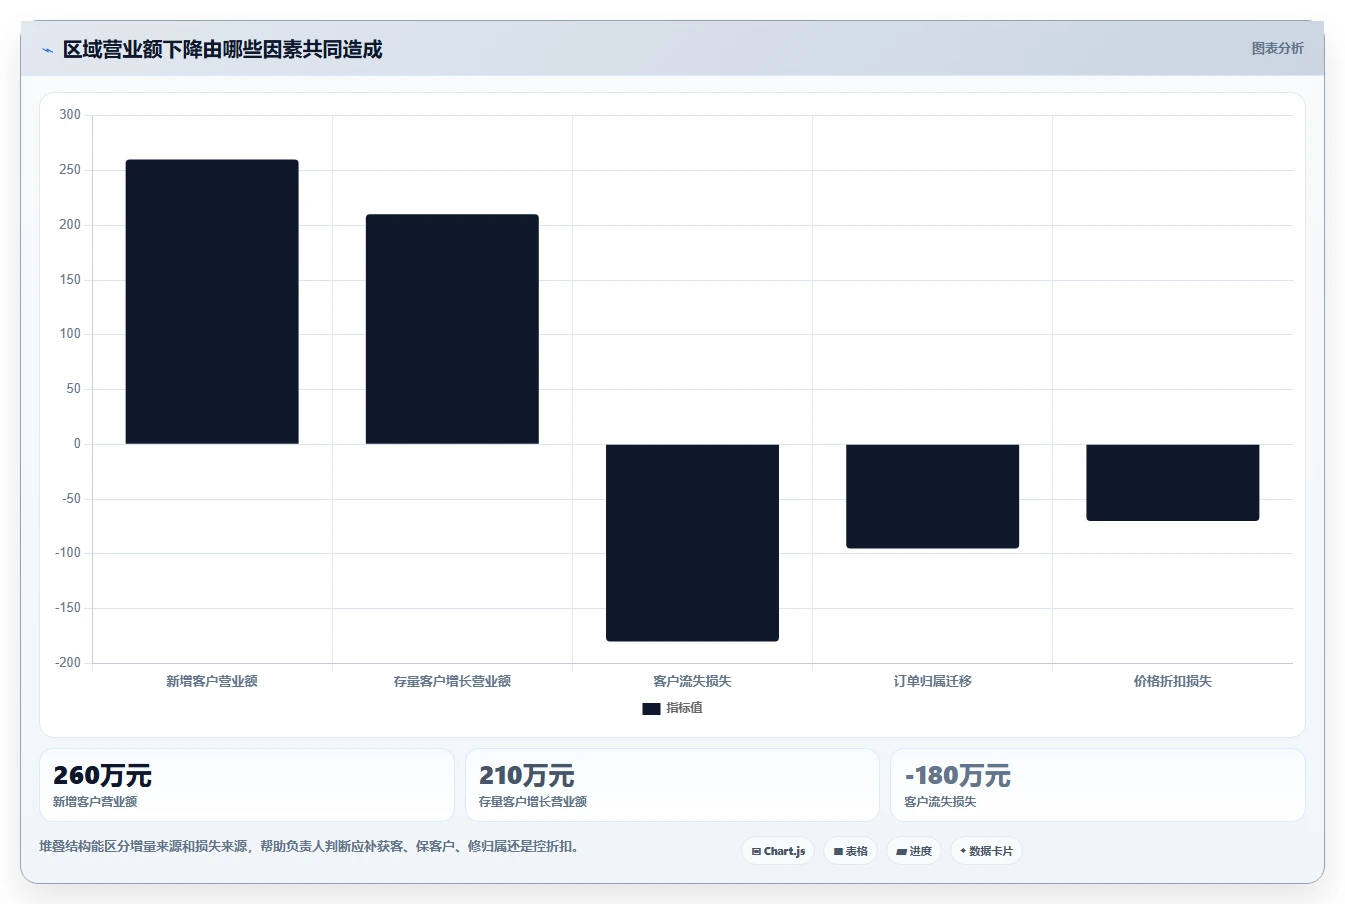Toggle the 指标值 legend color box
1345x904 pixels.
pyautogui.click(x=651, y=708)
